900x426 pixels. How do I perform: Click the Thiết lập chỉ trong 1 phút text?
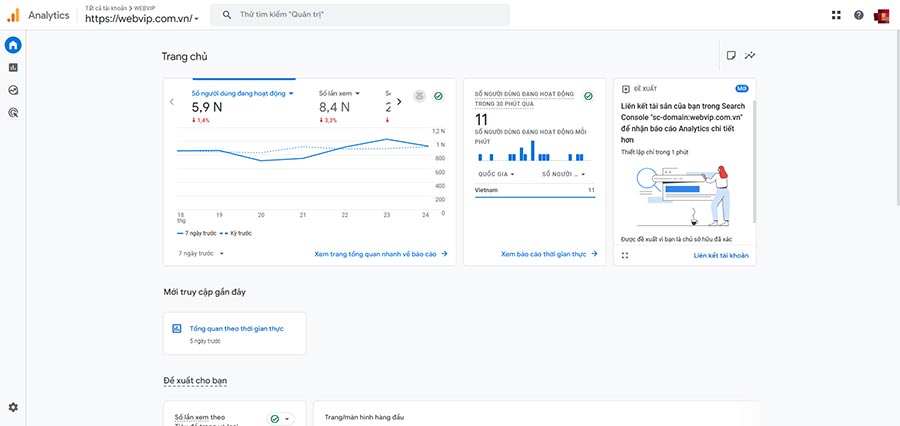(654, 152)
